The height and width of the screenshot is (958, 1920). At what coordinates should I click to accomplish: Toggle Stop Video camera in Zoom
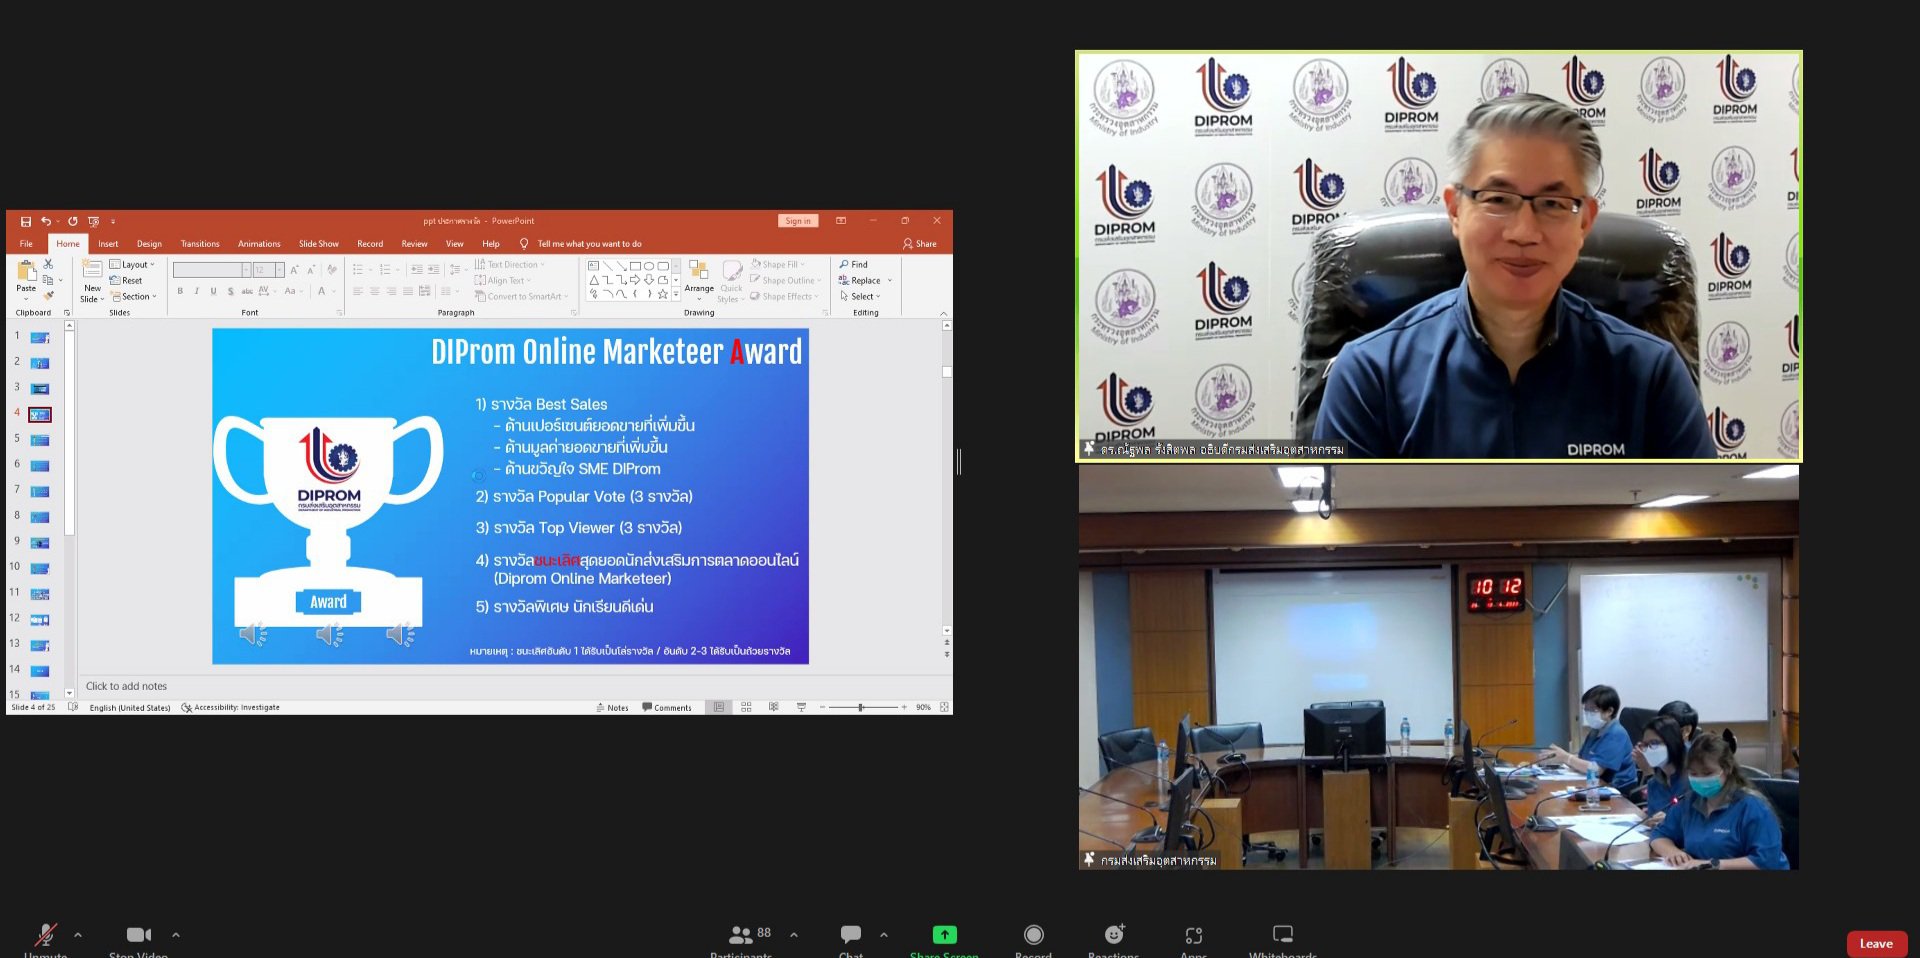pos(138,934)
